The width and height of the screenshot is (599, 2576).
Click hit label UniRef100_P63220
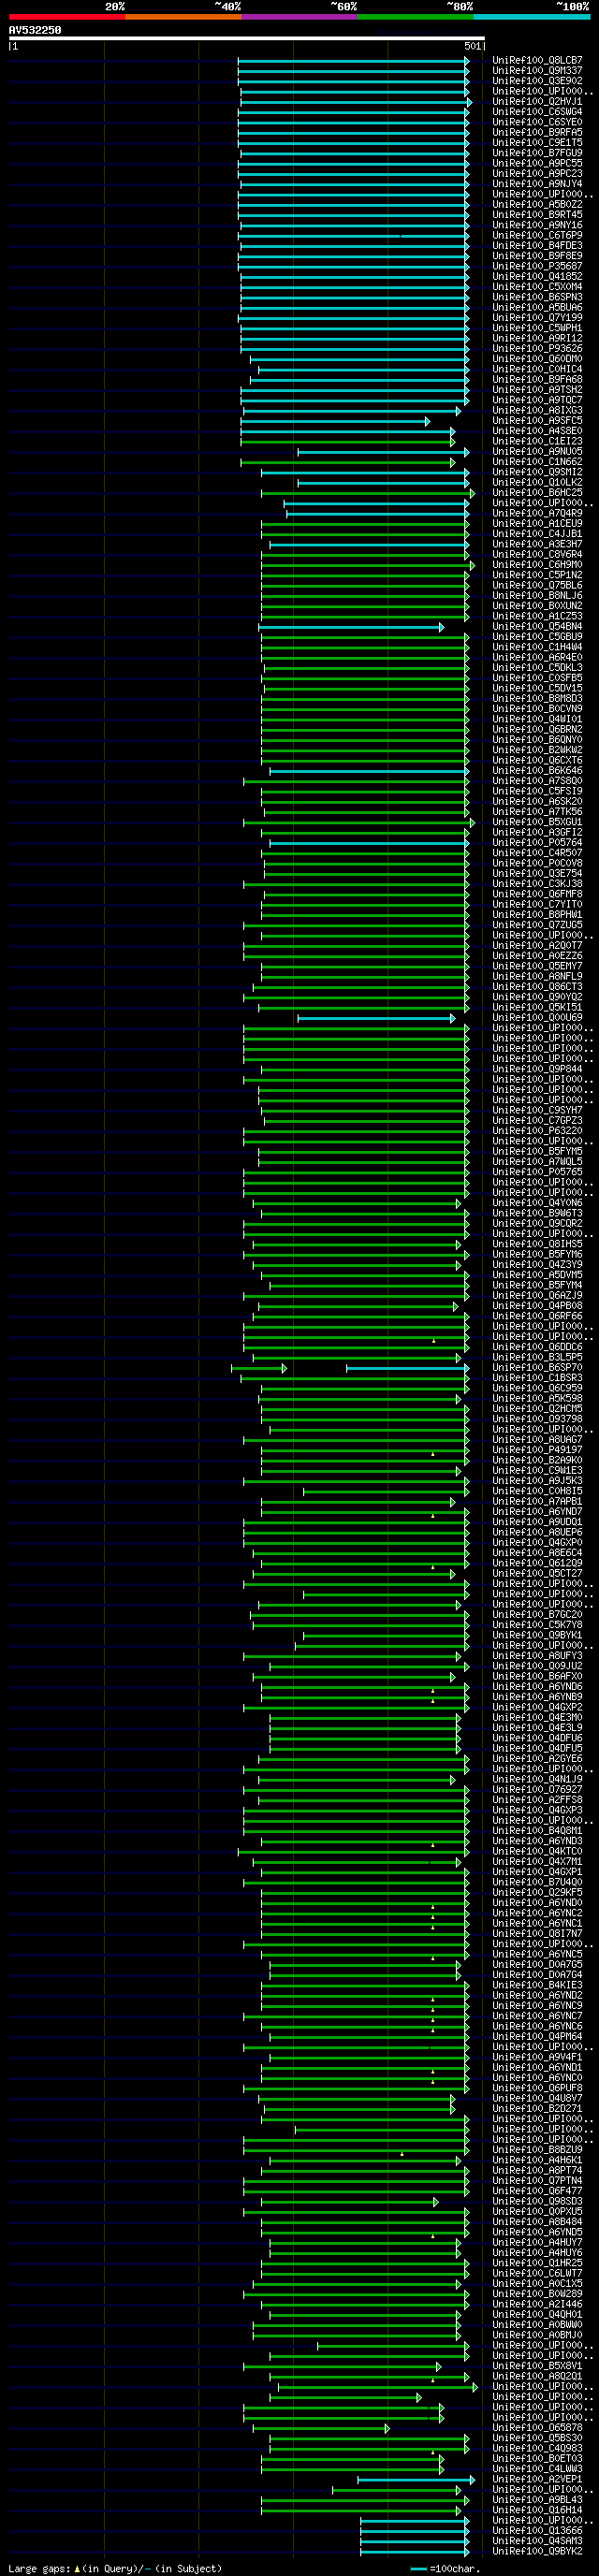[537, 1131]
